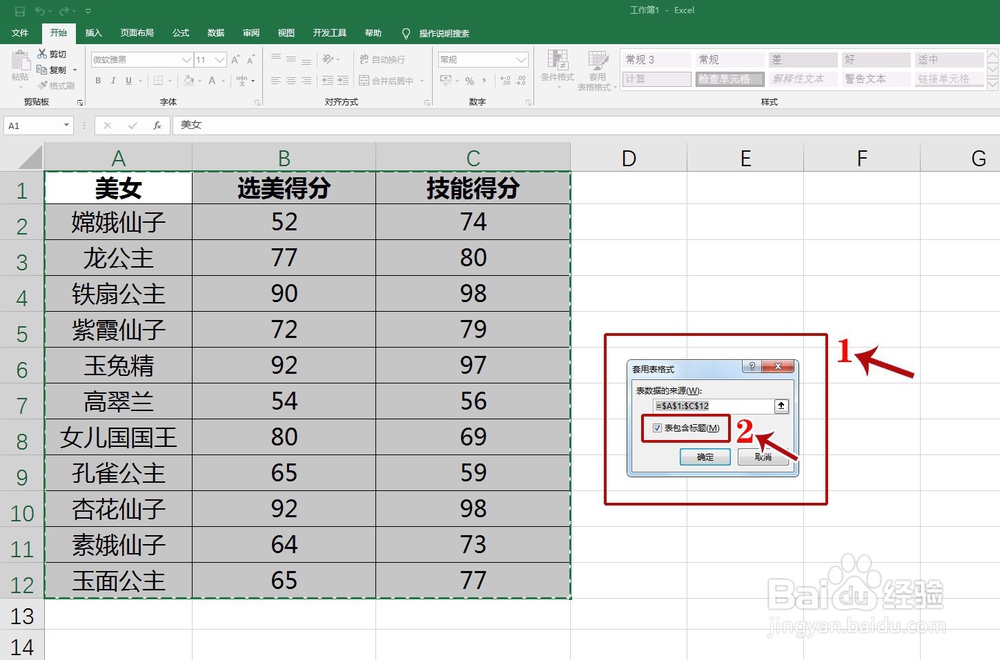Screen dimensions: 1000x660
Task: Click the 剪切 scissors icon
Action: [x=42, y=54]
